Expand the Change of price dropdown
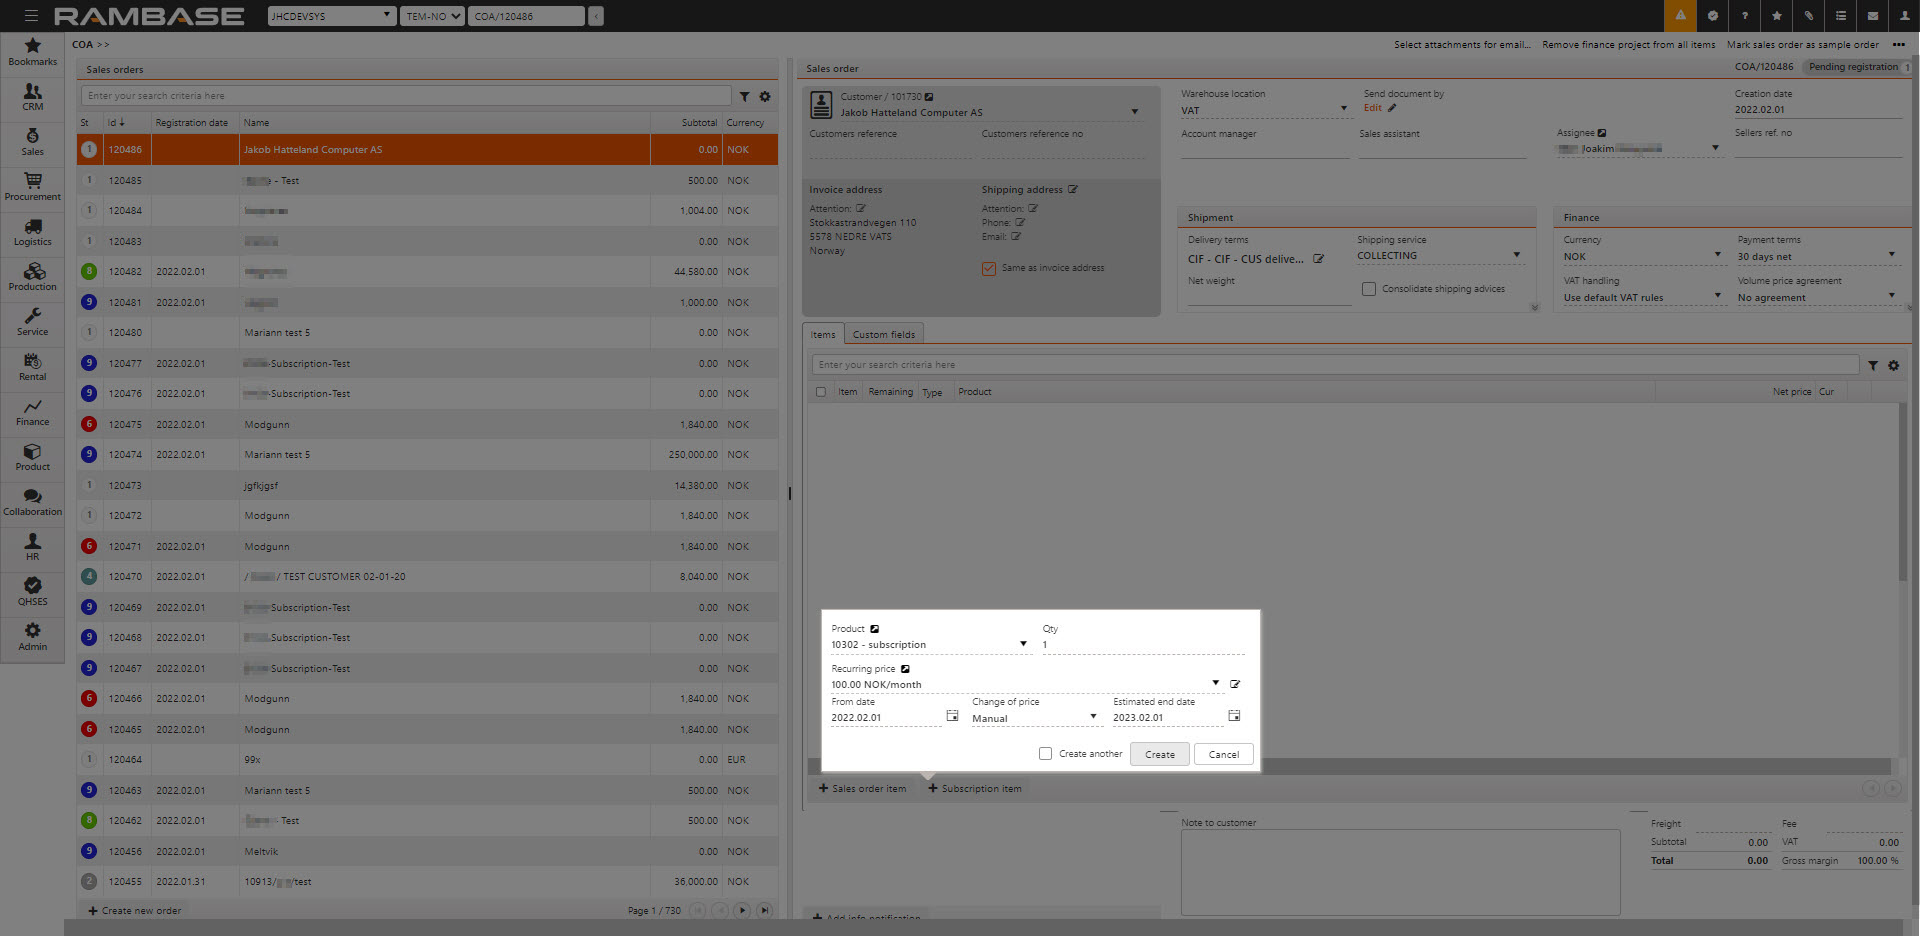 1093,717
